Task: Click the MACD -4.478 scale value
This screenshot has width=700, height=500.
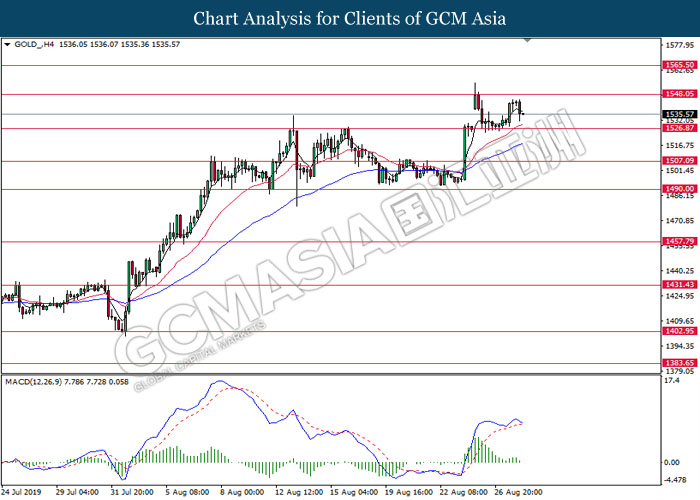Action: coord(675,480)
